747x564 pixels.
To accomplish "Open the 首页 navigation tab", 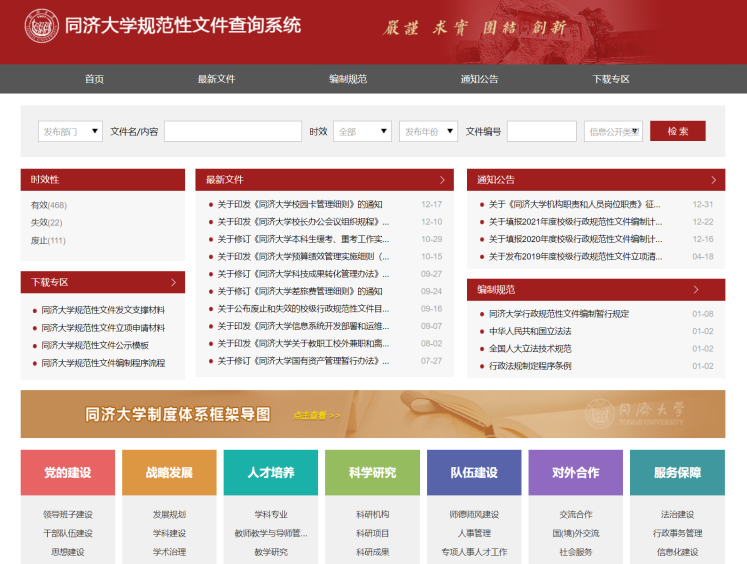I will click(x=94, y=79).
